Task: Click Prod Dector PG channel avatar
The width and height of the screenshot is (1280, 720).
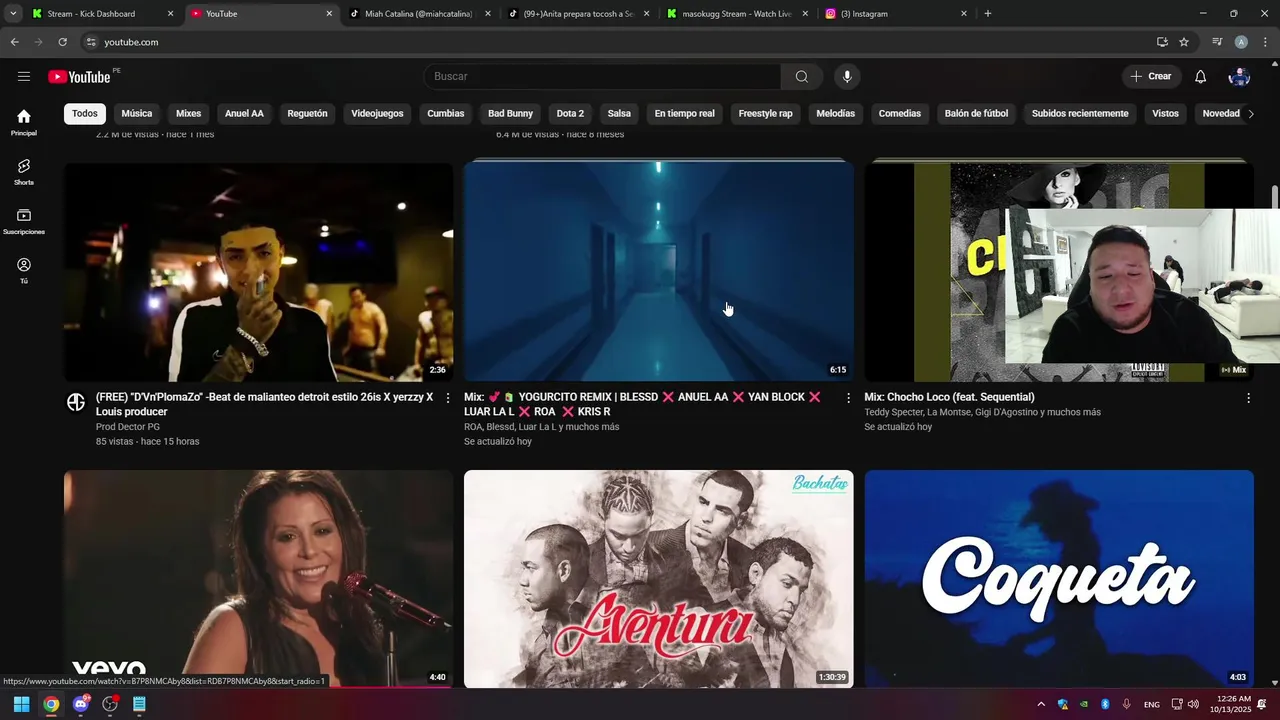Action: pos(76,402)
